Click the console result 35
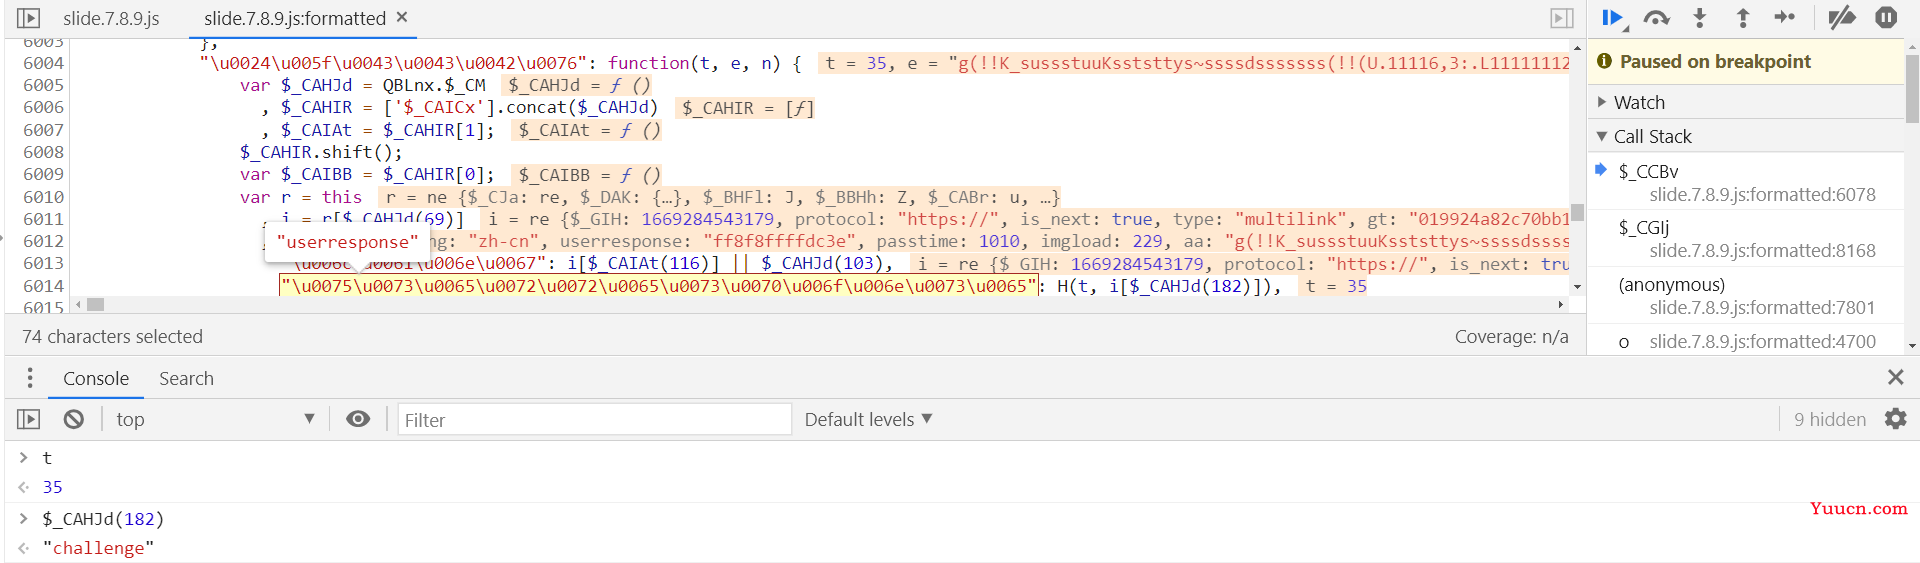 click(52, 487)
